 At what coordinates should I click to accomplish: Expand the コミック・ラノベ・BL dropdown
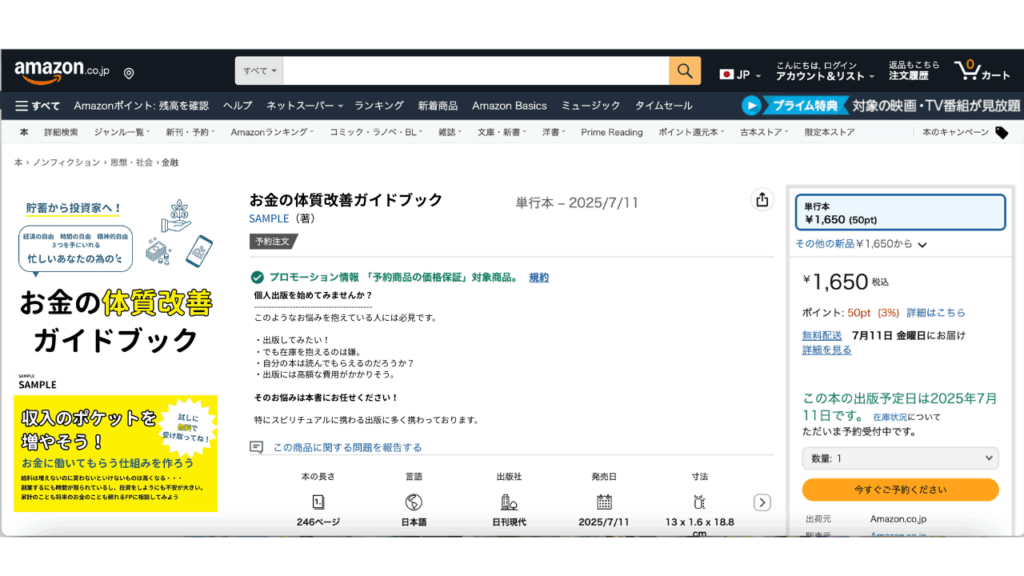click(x=376, y=132)
